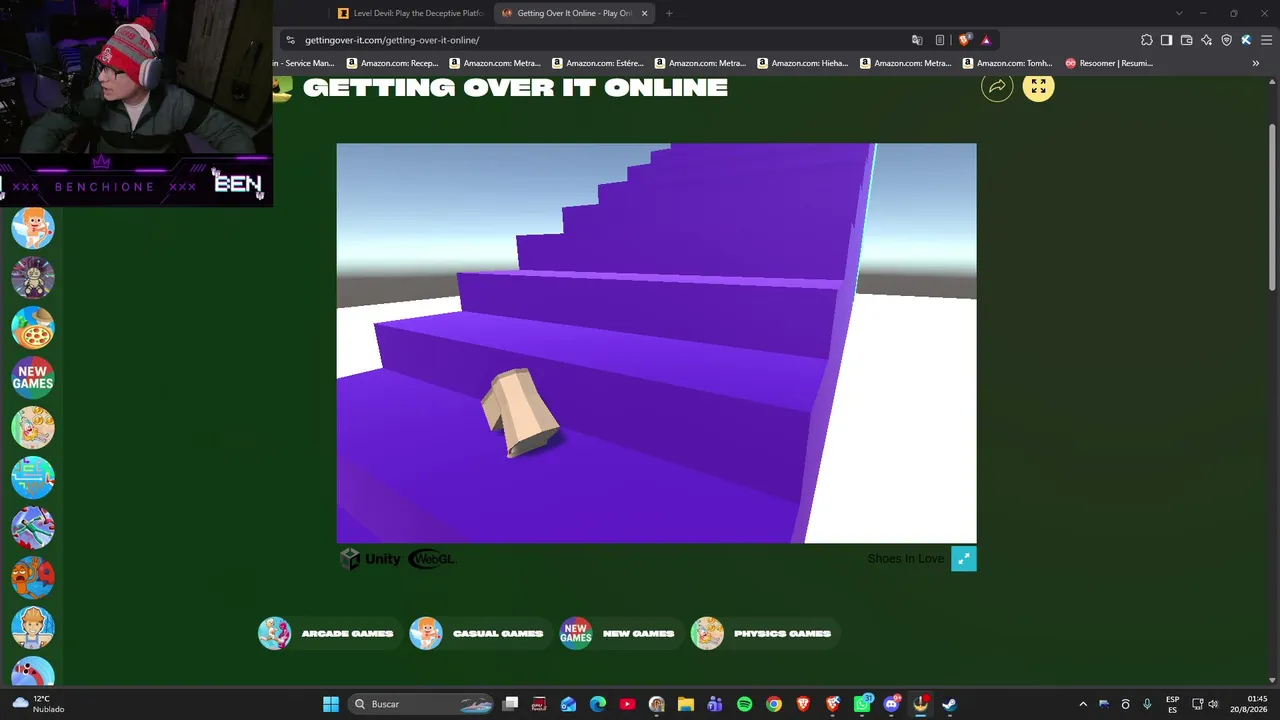Open Casual Games category
Screen dimensions: 1280x720
tap(480, 633)
